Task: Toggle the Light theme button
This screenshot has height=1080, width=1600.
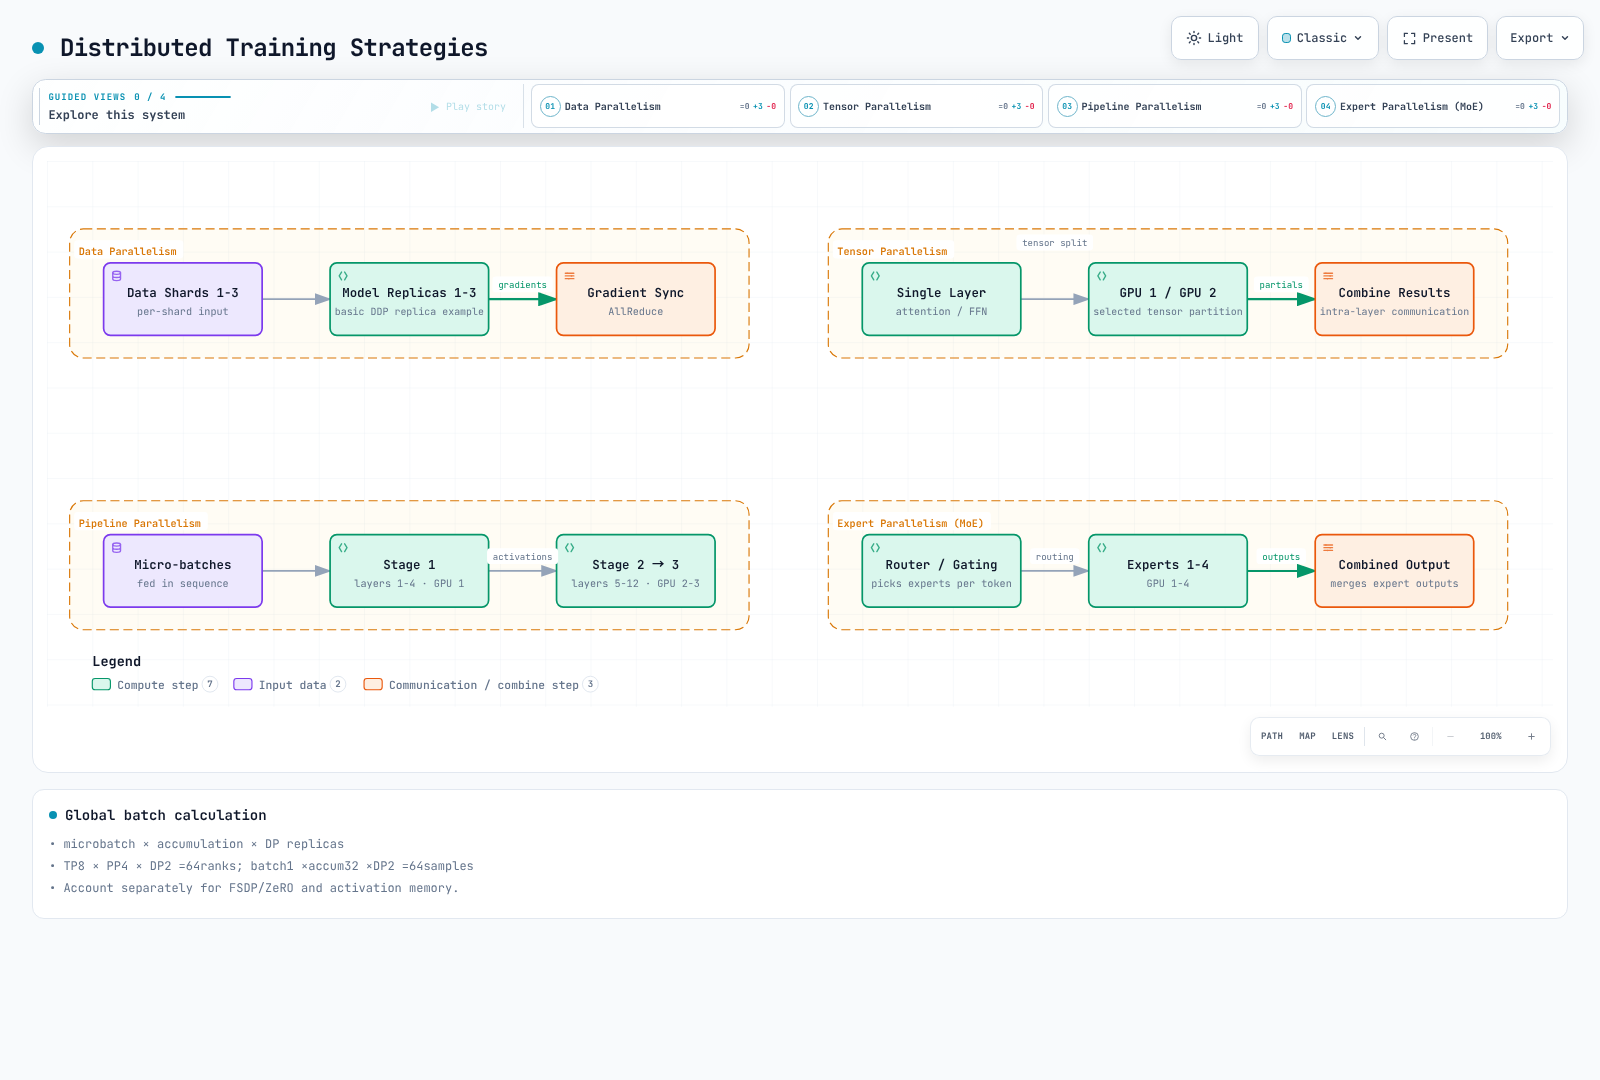Action: click(x=1214, y=38)
